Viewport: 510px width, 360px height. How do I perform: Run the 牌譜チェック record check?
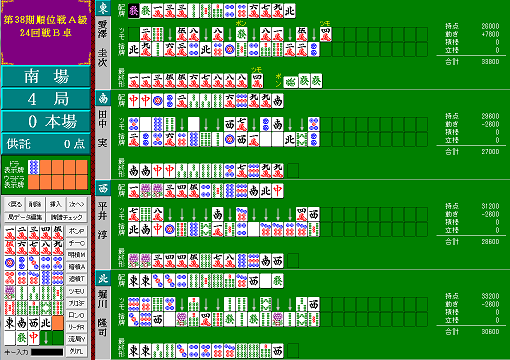(x=66, y=217)
